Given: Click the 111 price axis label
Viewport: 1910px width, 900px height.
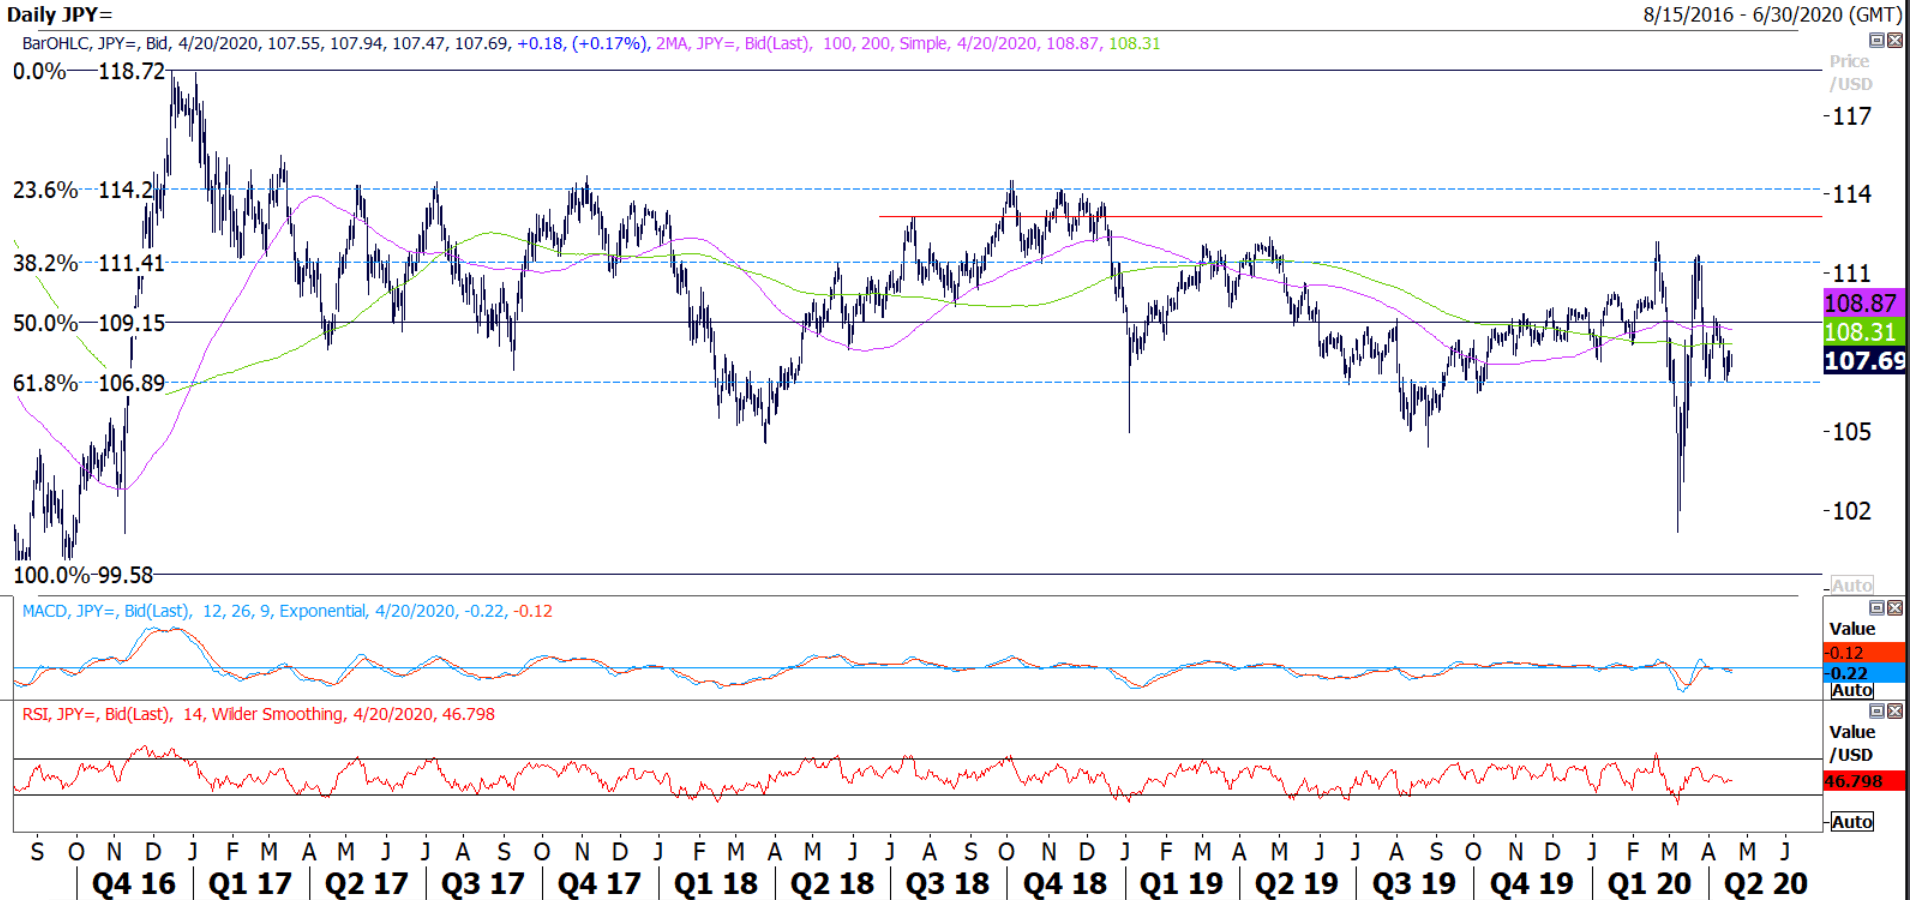Looking at the screenshot, I should point(1851,274).
